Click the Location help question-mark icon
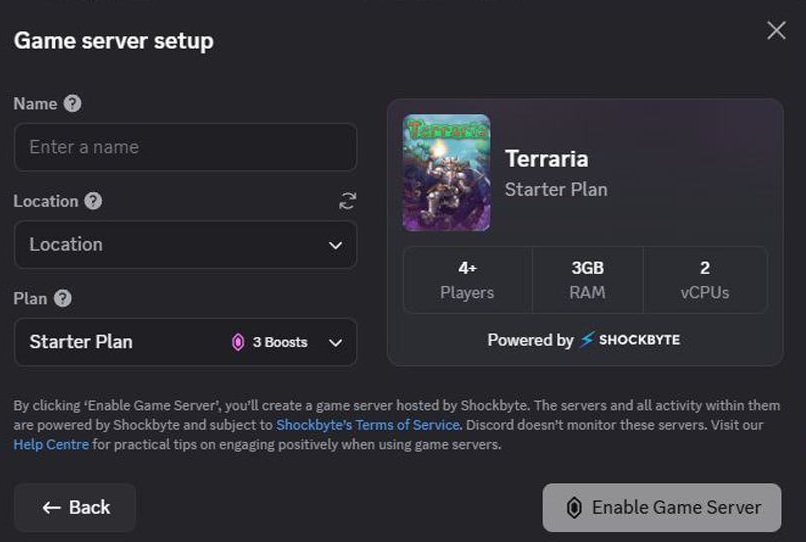The image size is (806, 542). [93, 201]
